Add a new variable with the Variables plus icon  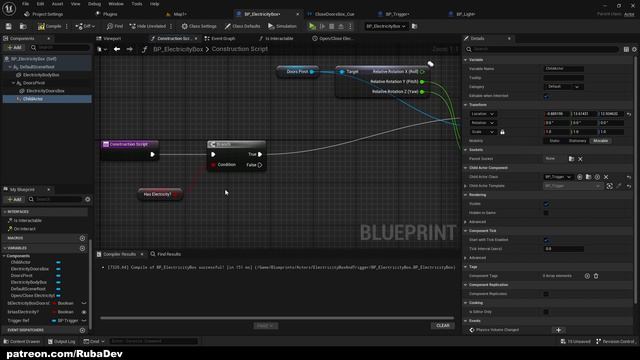82,248
